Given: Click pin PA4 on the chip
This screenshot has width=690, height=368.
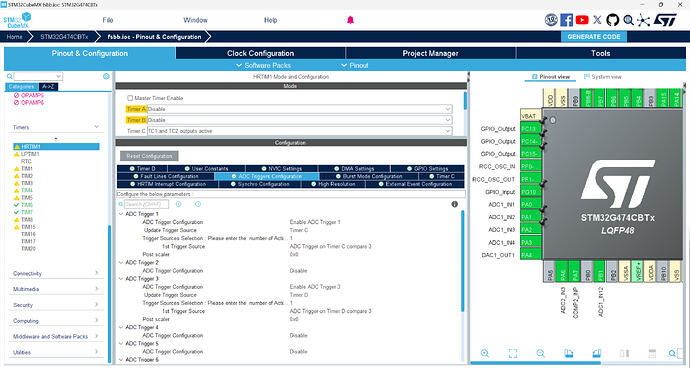Looking at the screenshot, I should pos(531,254).
